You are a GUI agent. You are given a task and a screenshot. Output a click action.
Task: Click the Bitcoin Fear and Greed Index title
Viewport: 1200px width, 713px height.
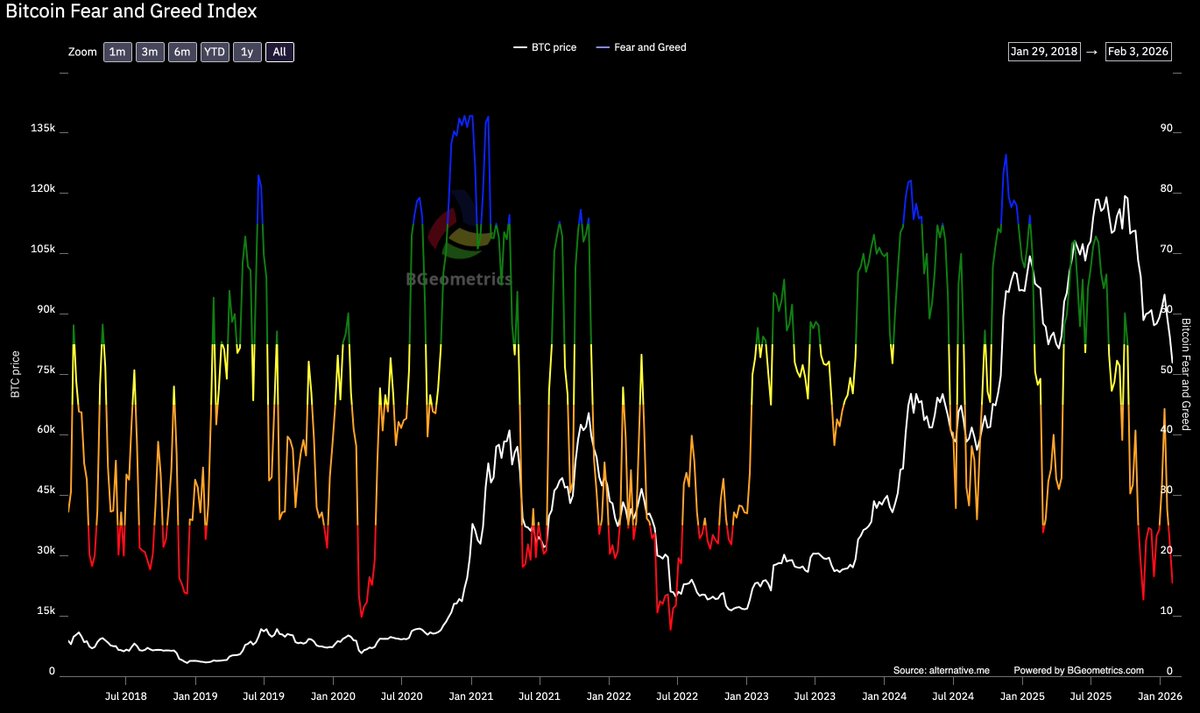click(x=132, y=12)
